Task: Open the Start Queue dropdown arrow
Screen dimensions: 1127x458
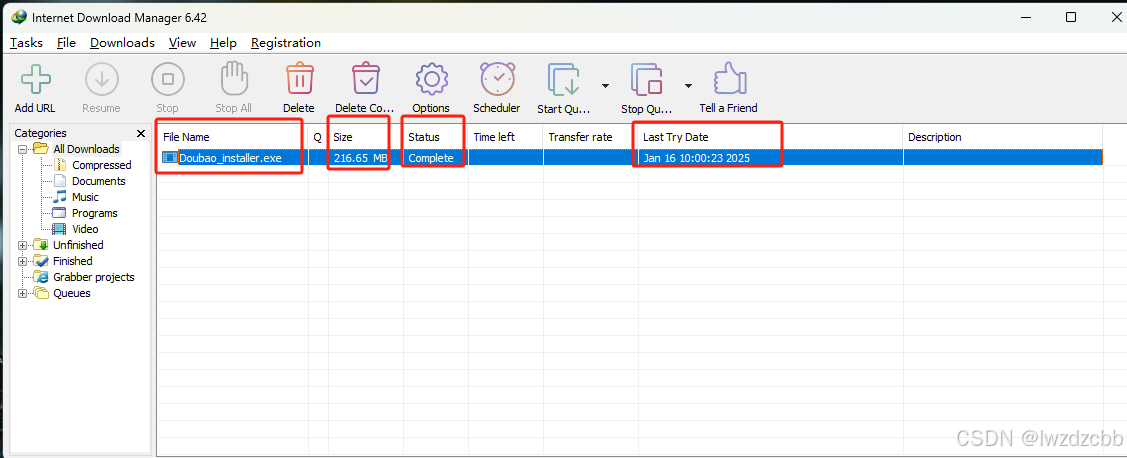Action: 605,86
